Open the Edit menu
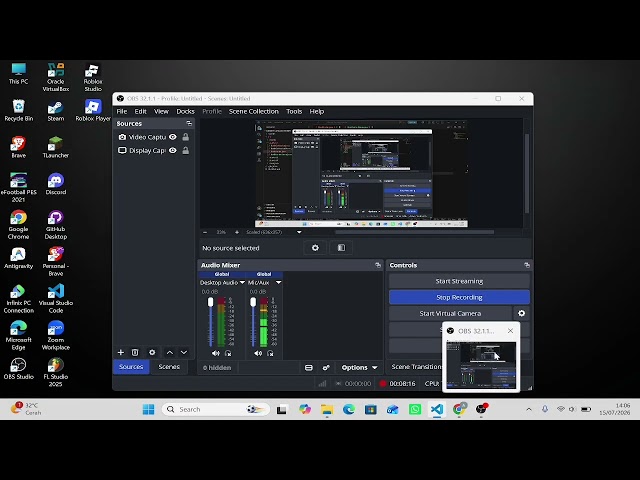Viewport: 640px width, 480px height. point(140,111)
